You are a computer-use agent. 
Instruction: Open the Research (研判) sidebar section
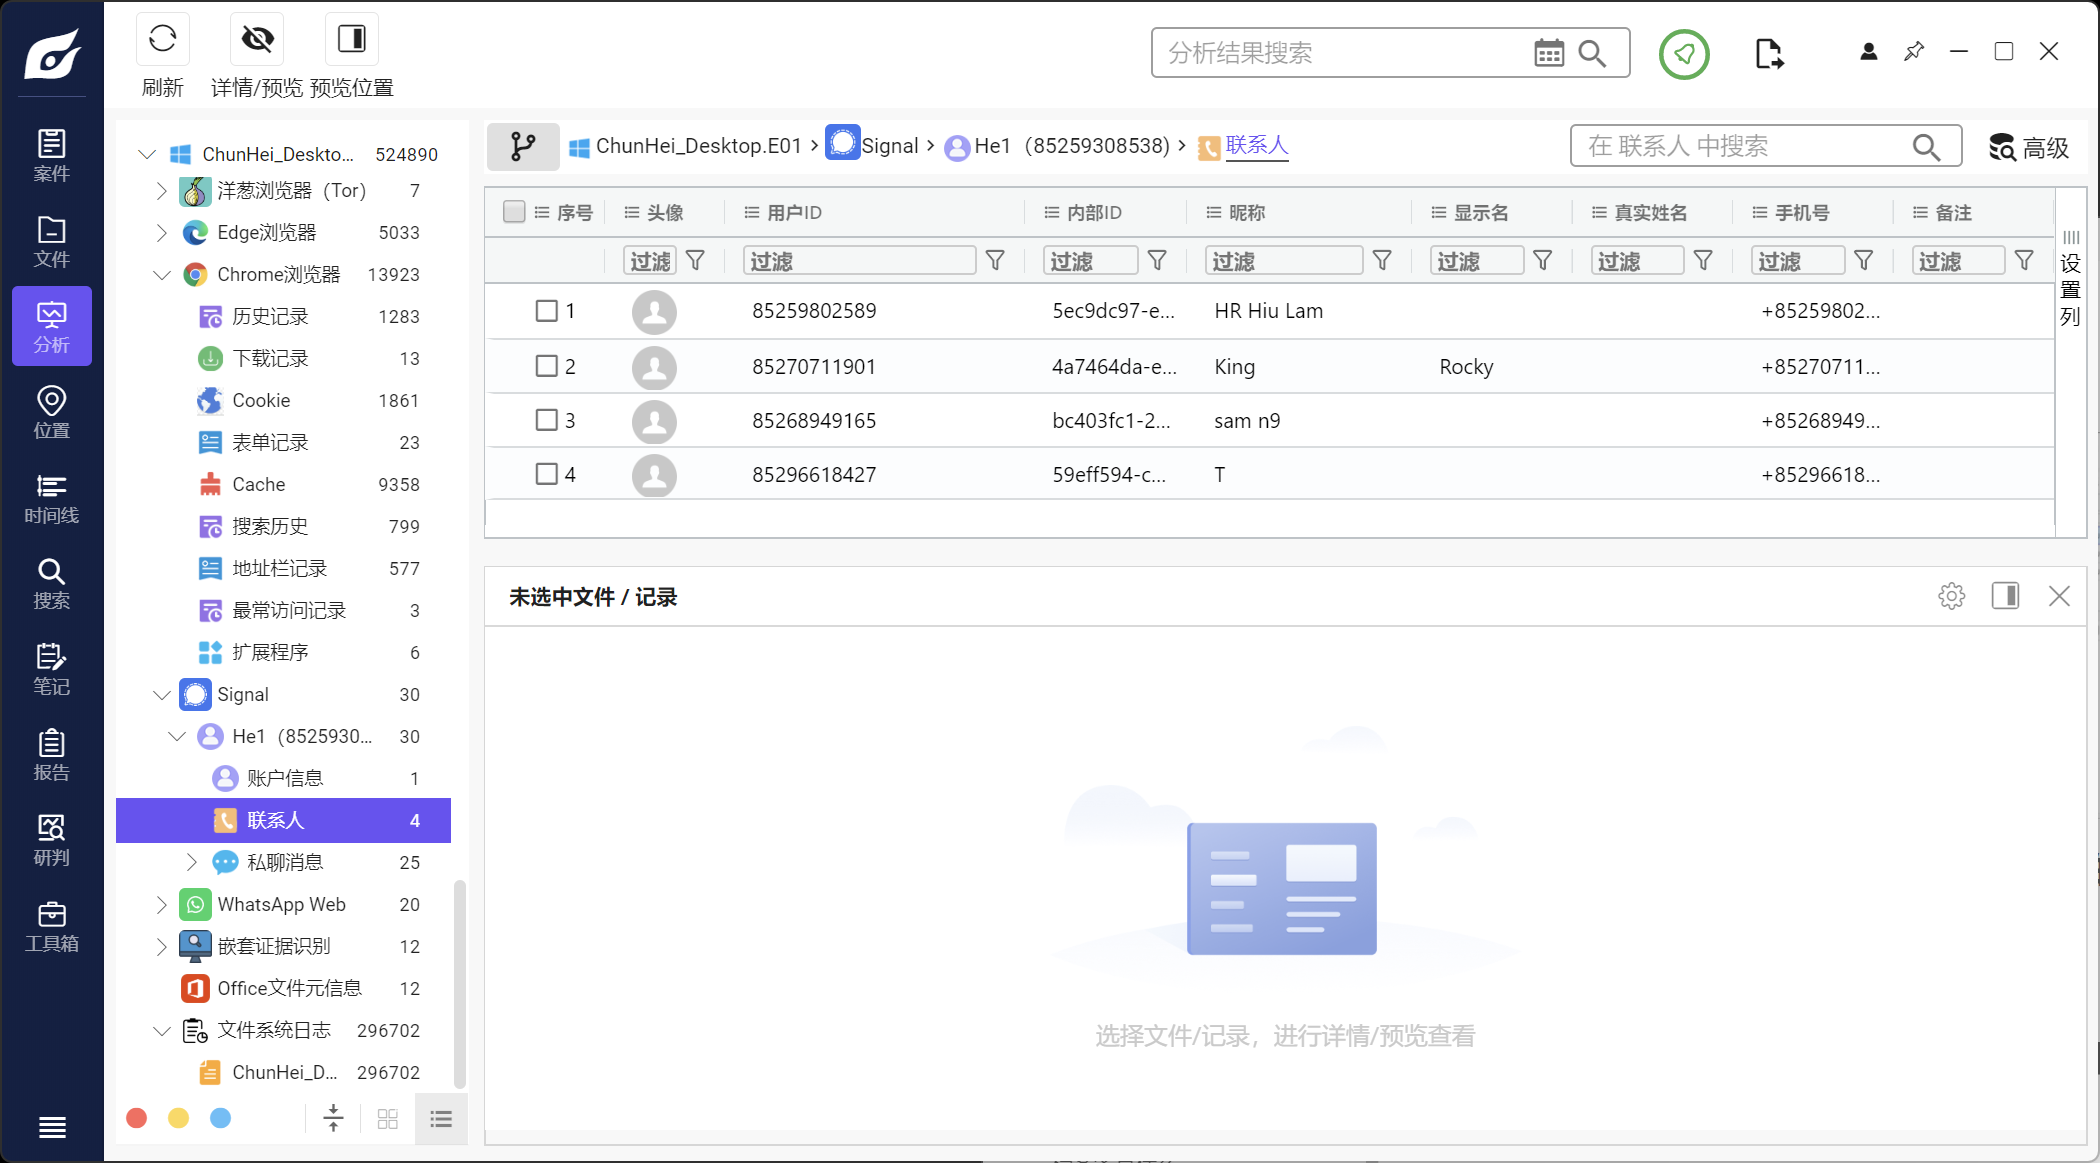pos(52,840)
